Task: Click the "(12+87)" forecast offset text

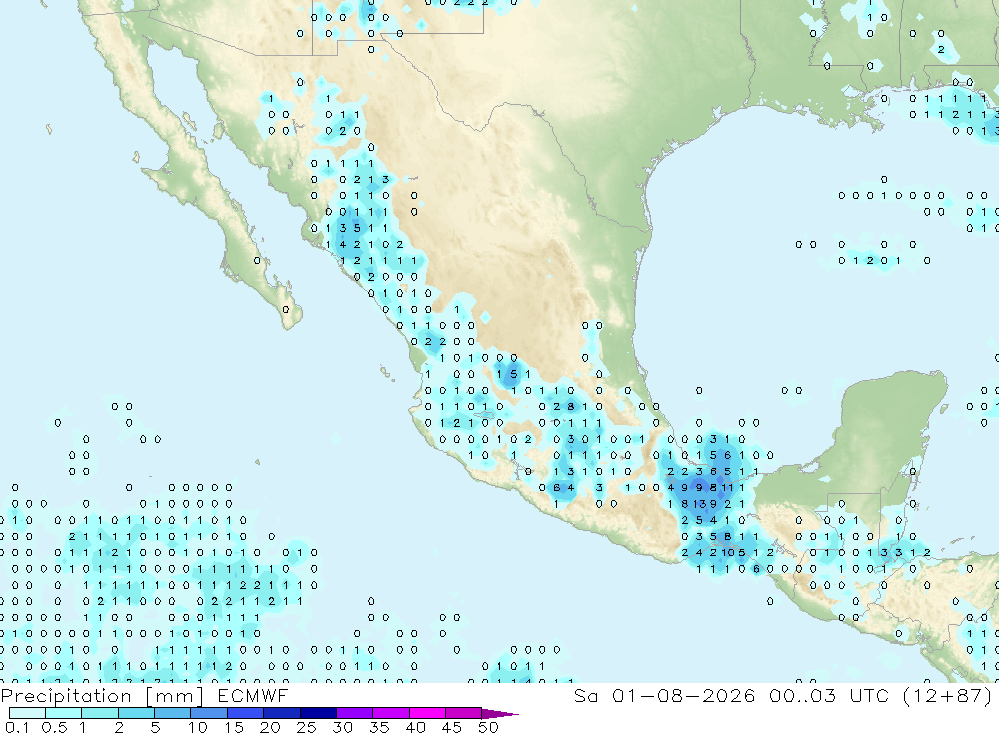Action: click(x=948, y=695)
